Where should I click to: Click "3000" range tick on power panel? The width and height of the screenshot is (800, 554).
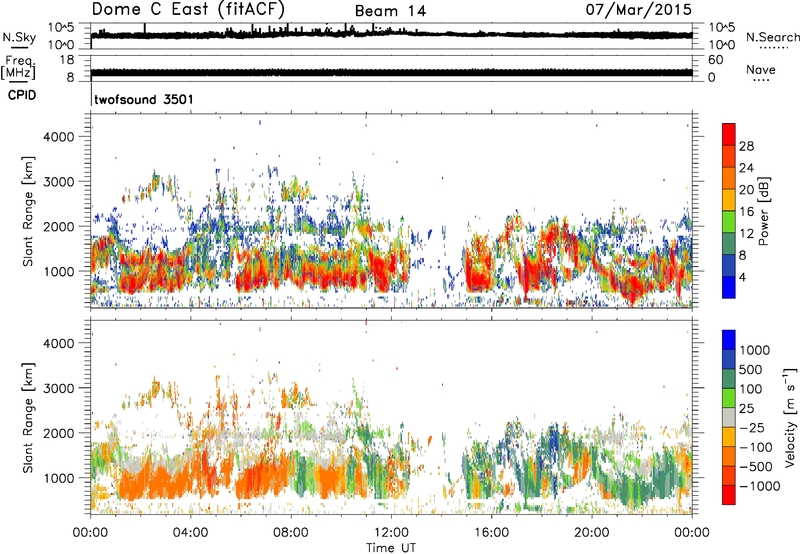[58, 182]
